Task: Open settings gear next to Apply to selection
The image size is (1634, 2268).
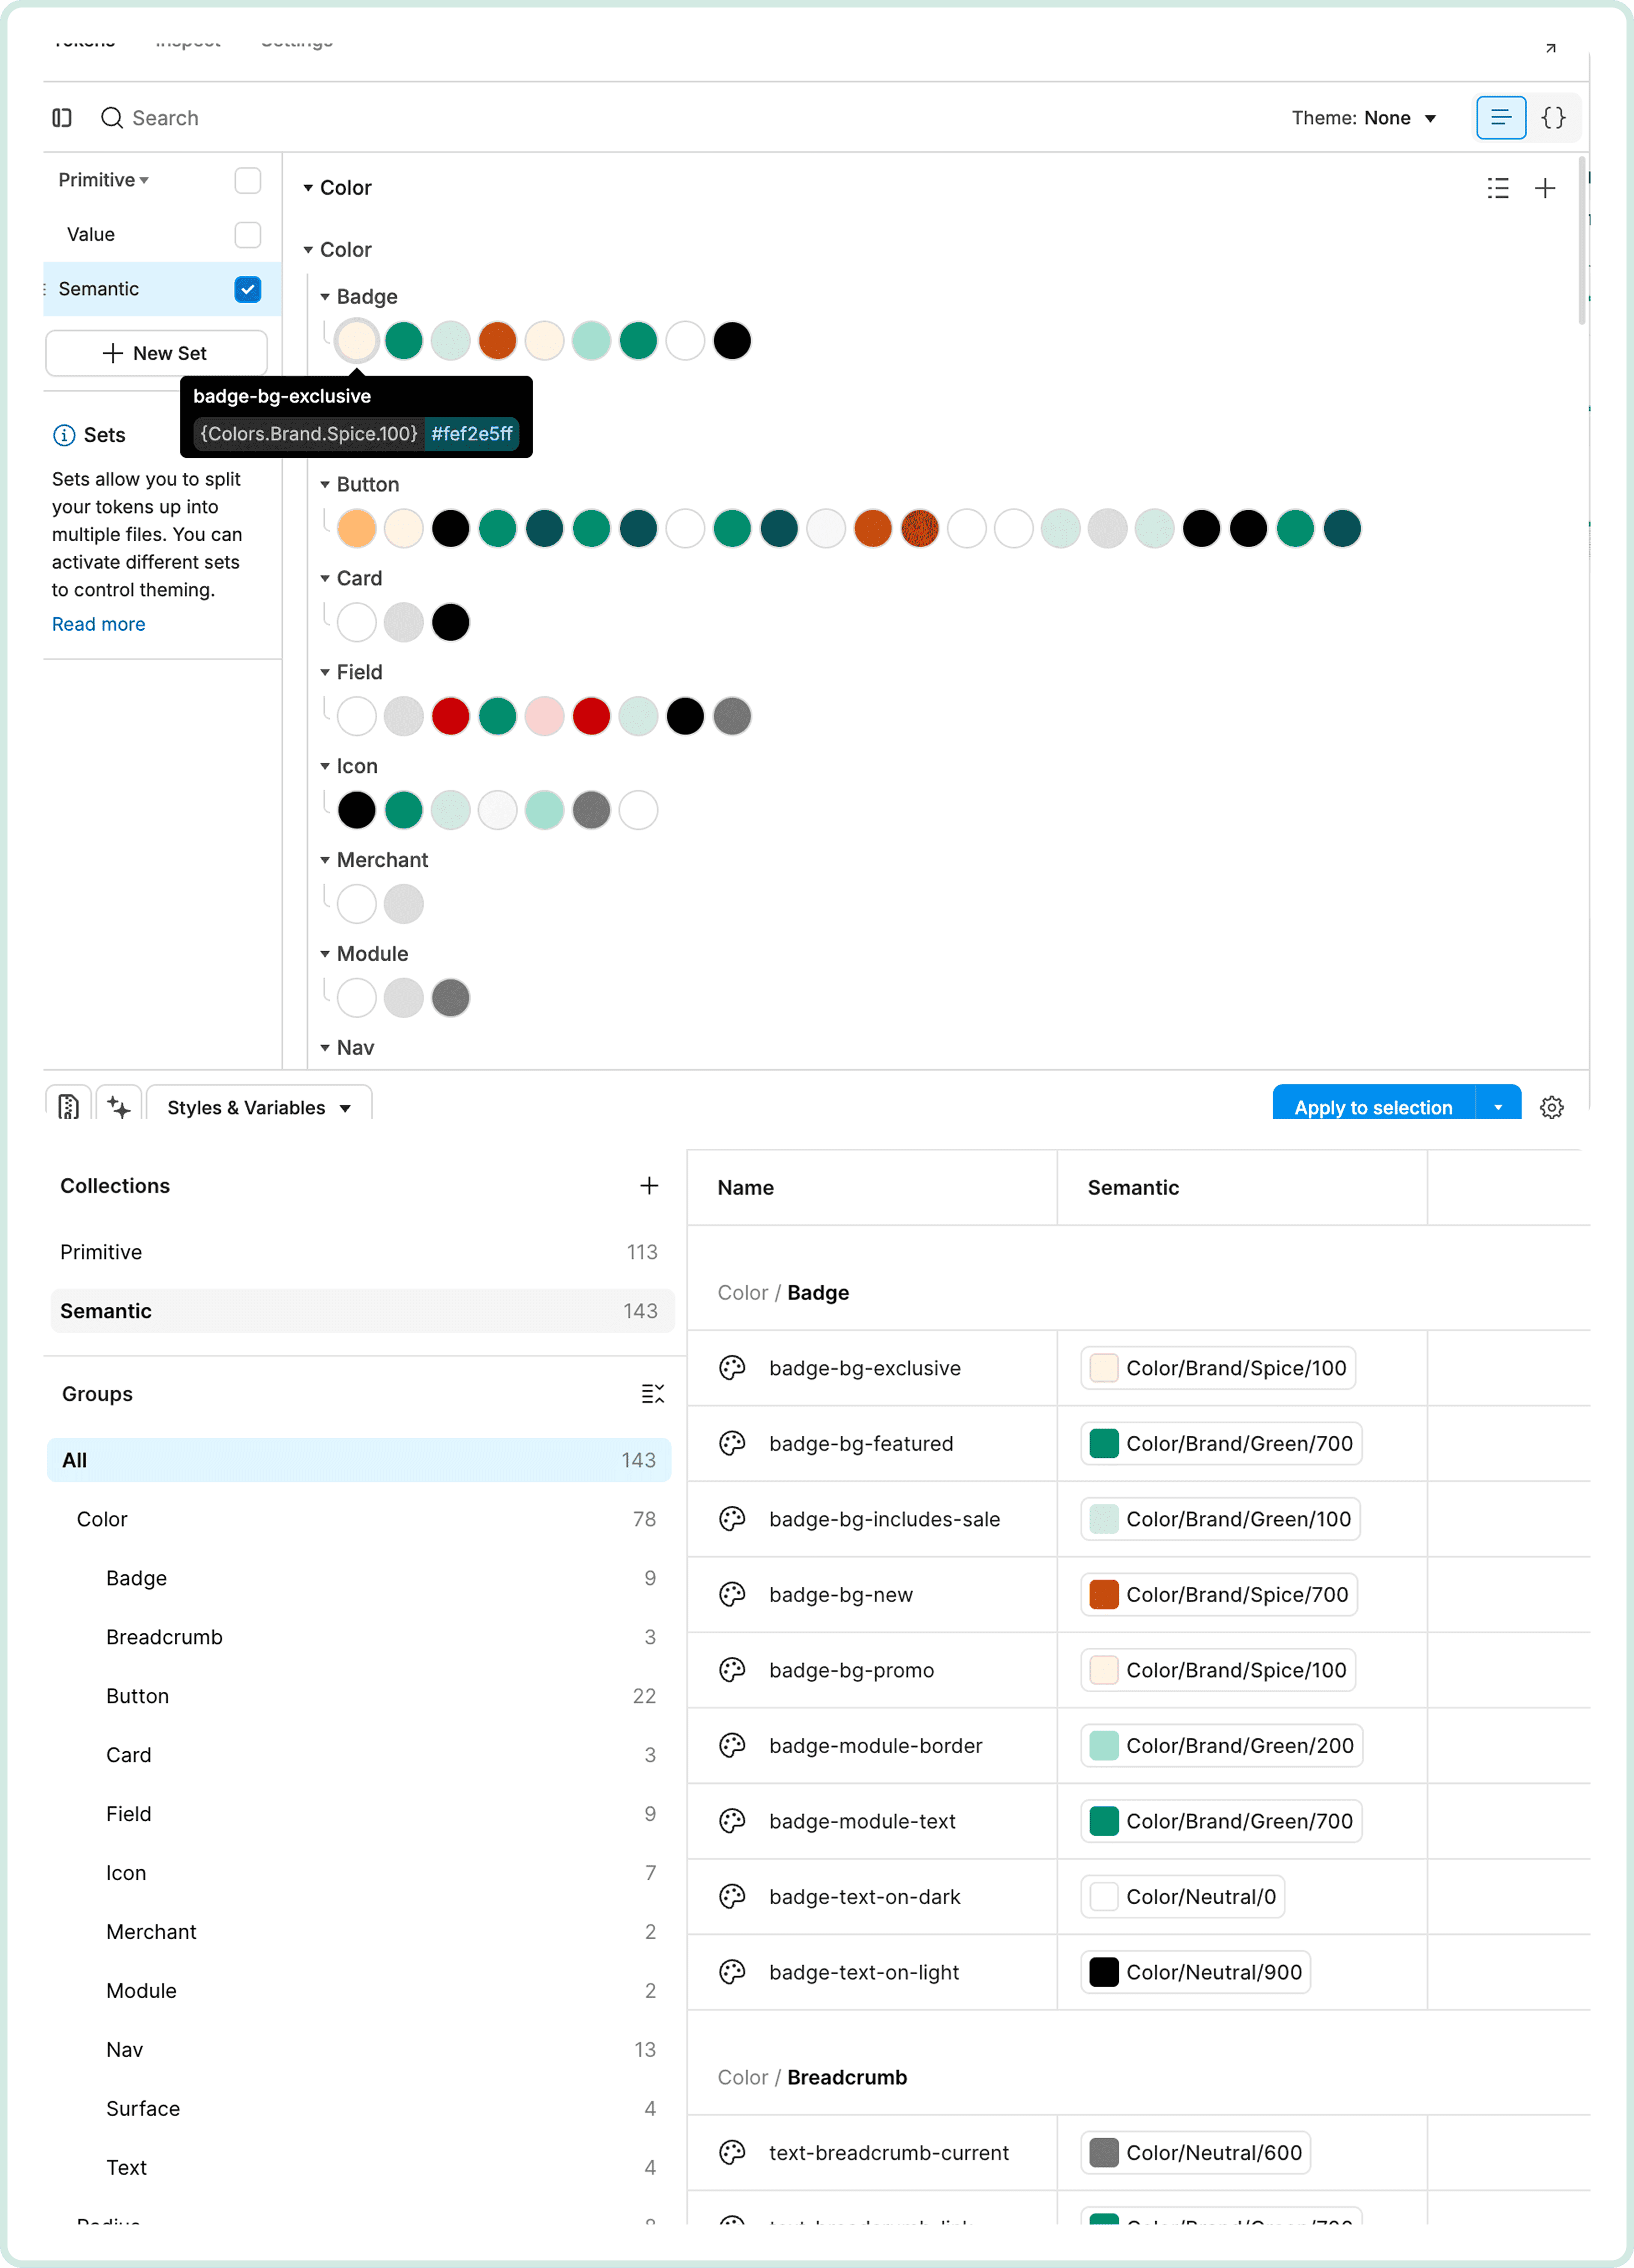Action: click(x=1551, y=1107)
